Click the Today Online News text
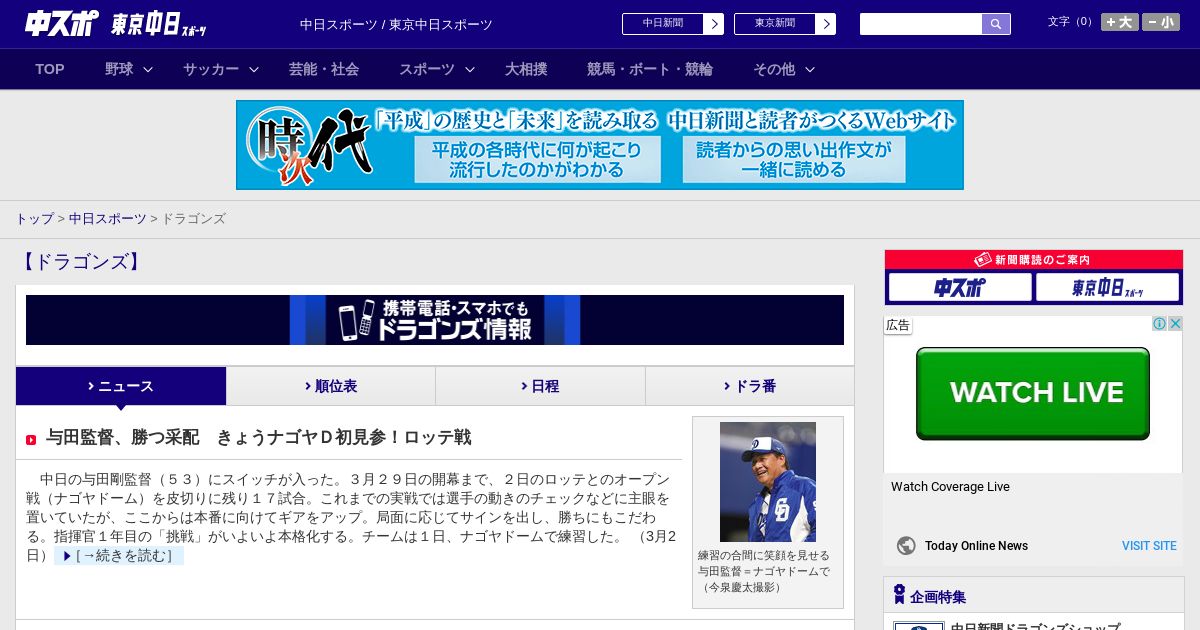The height and width of the screenshot is (630, 1200). [976, 546]
